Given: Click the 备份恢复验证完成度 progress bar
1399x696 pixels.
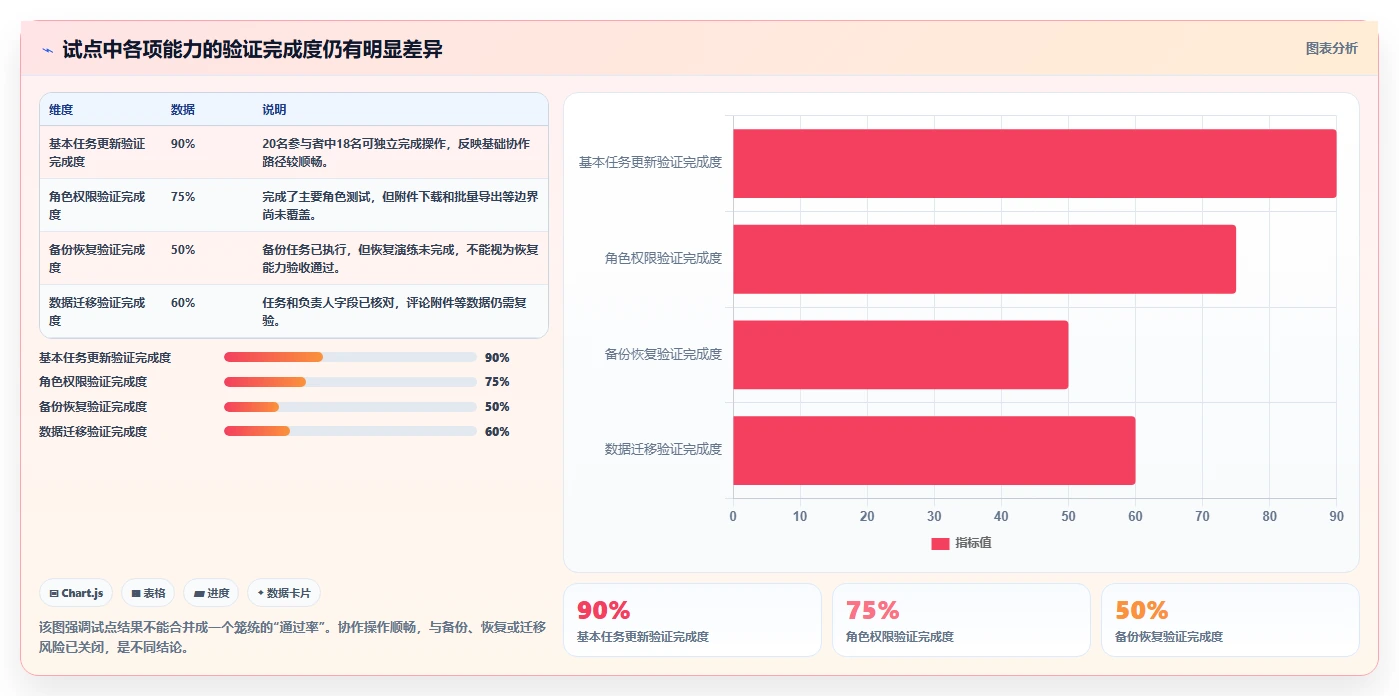Looking at the screenshot, I should [350, 407].
